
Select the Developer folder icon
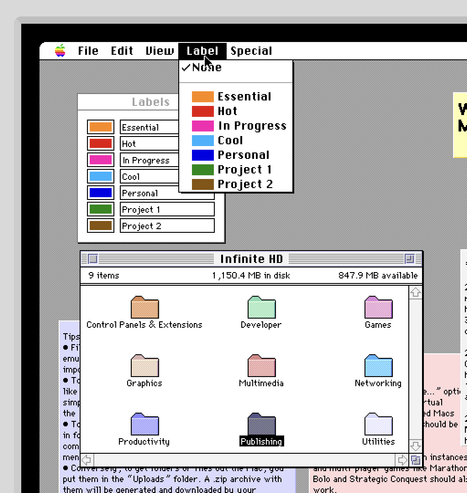coord(262,307)
